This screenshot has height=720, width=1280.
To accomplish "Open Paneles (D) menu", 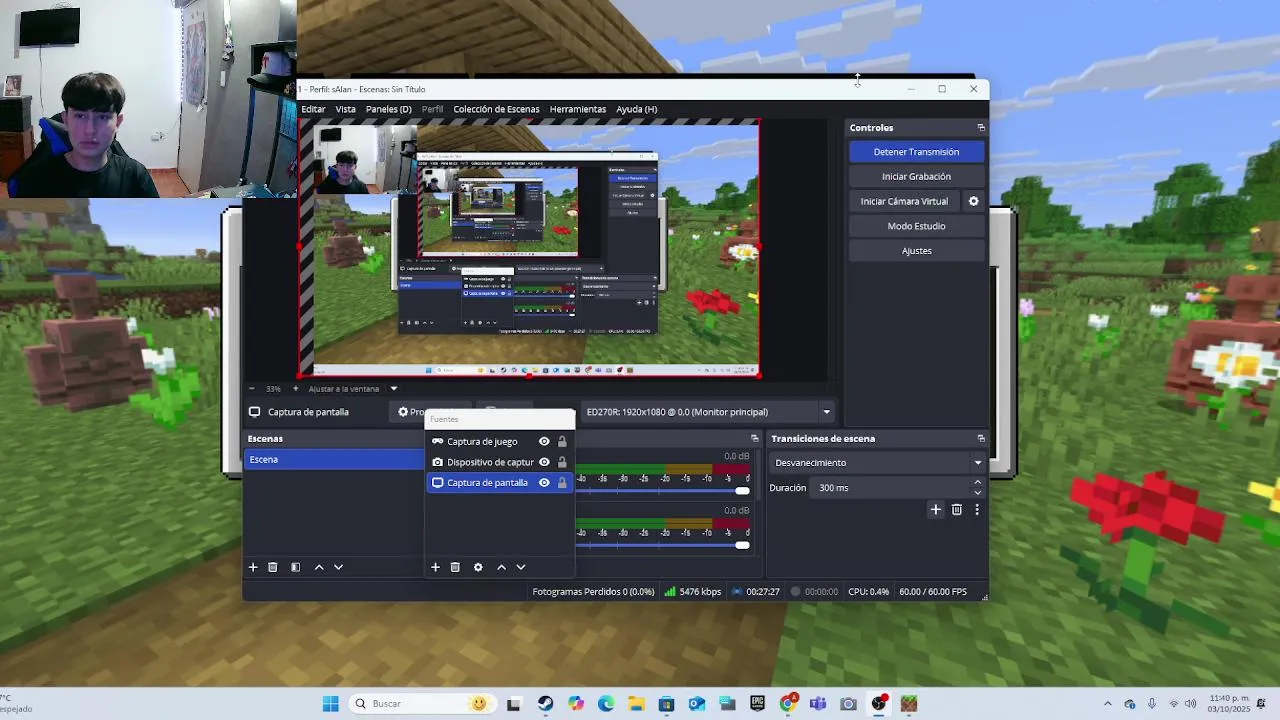I will tap(388, 109).
